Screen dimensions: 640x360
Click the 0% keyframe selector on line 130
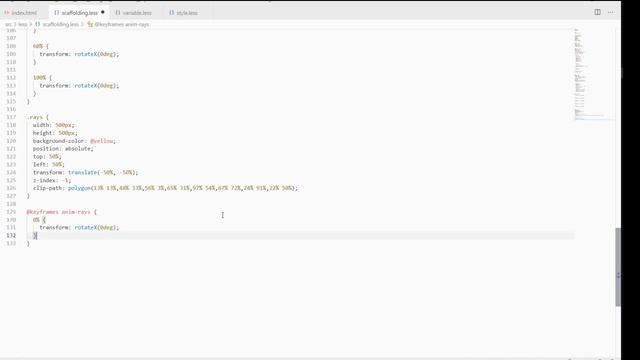(36, 220)
